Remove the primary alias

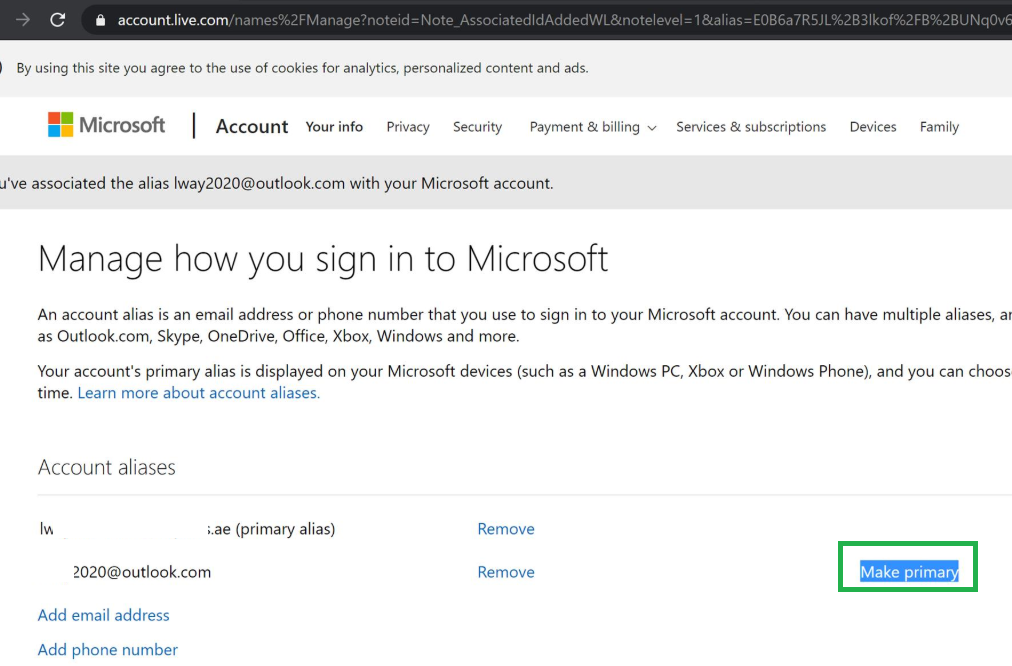coord(506,529)
